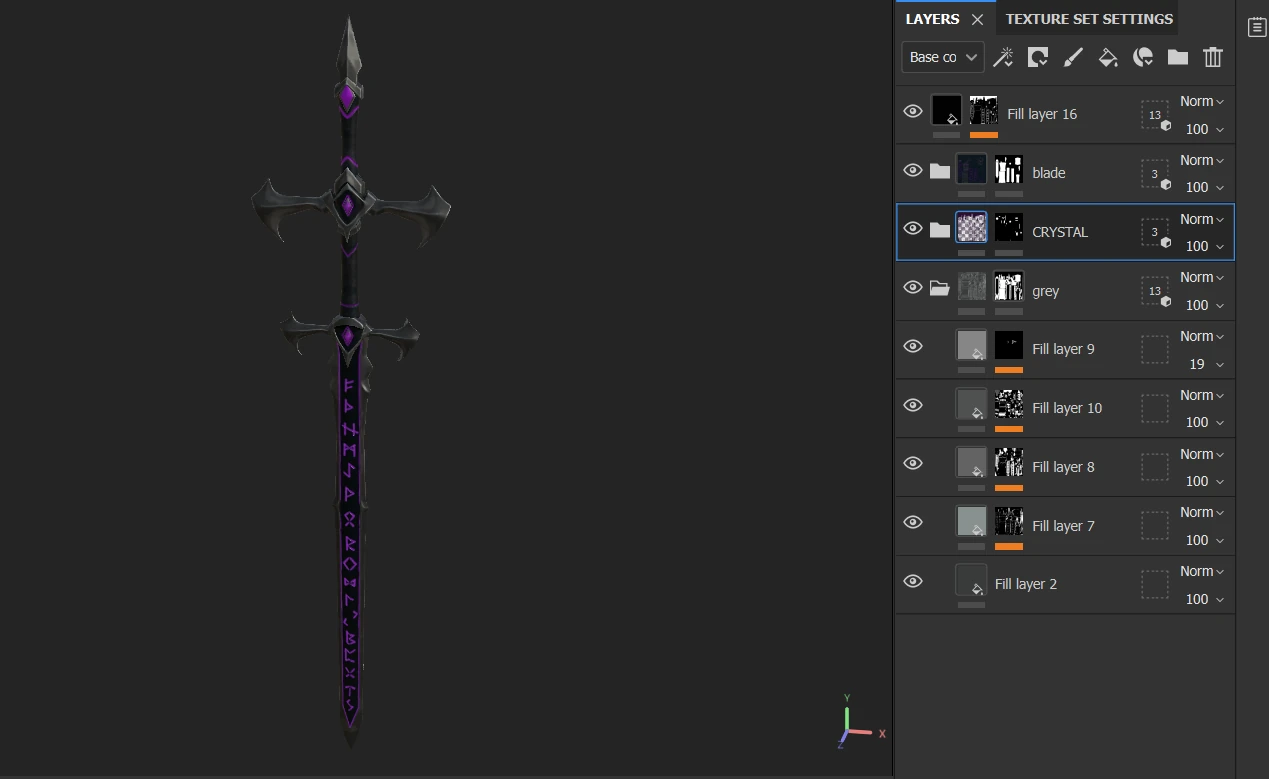Click the smart material icon in Layers toolbar
Screen dimensions: 1269x779
pyautogui.click(x=1143, y=57)
